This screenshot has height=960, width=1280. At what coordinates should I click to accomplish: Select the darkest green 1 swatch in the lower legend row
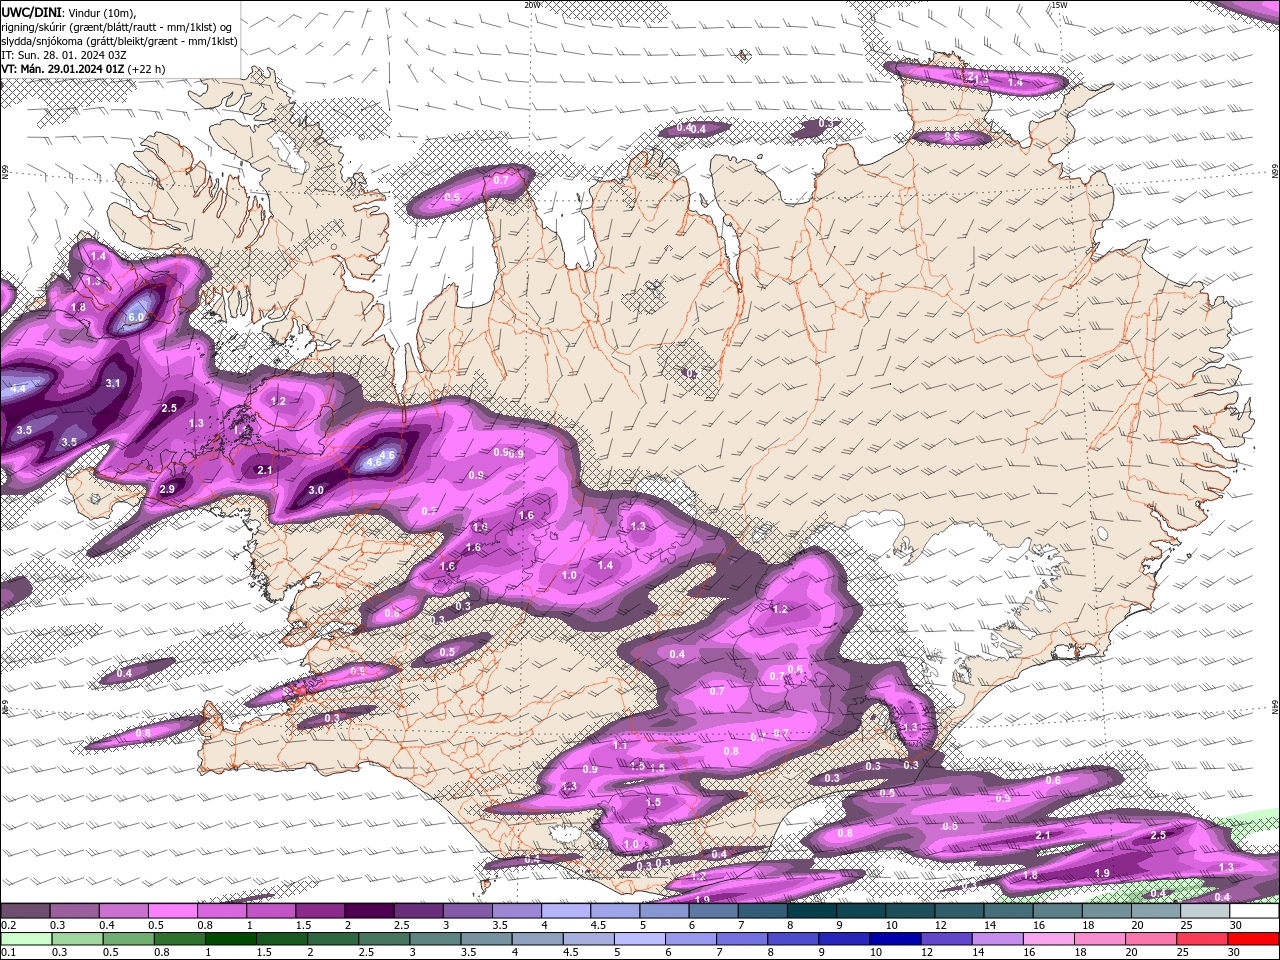(232, 938)
